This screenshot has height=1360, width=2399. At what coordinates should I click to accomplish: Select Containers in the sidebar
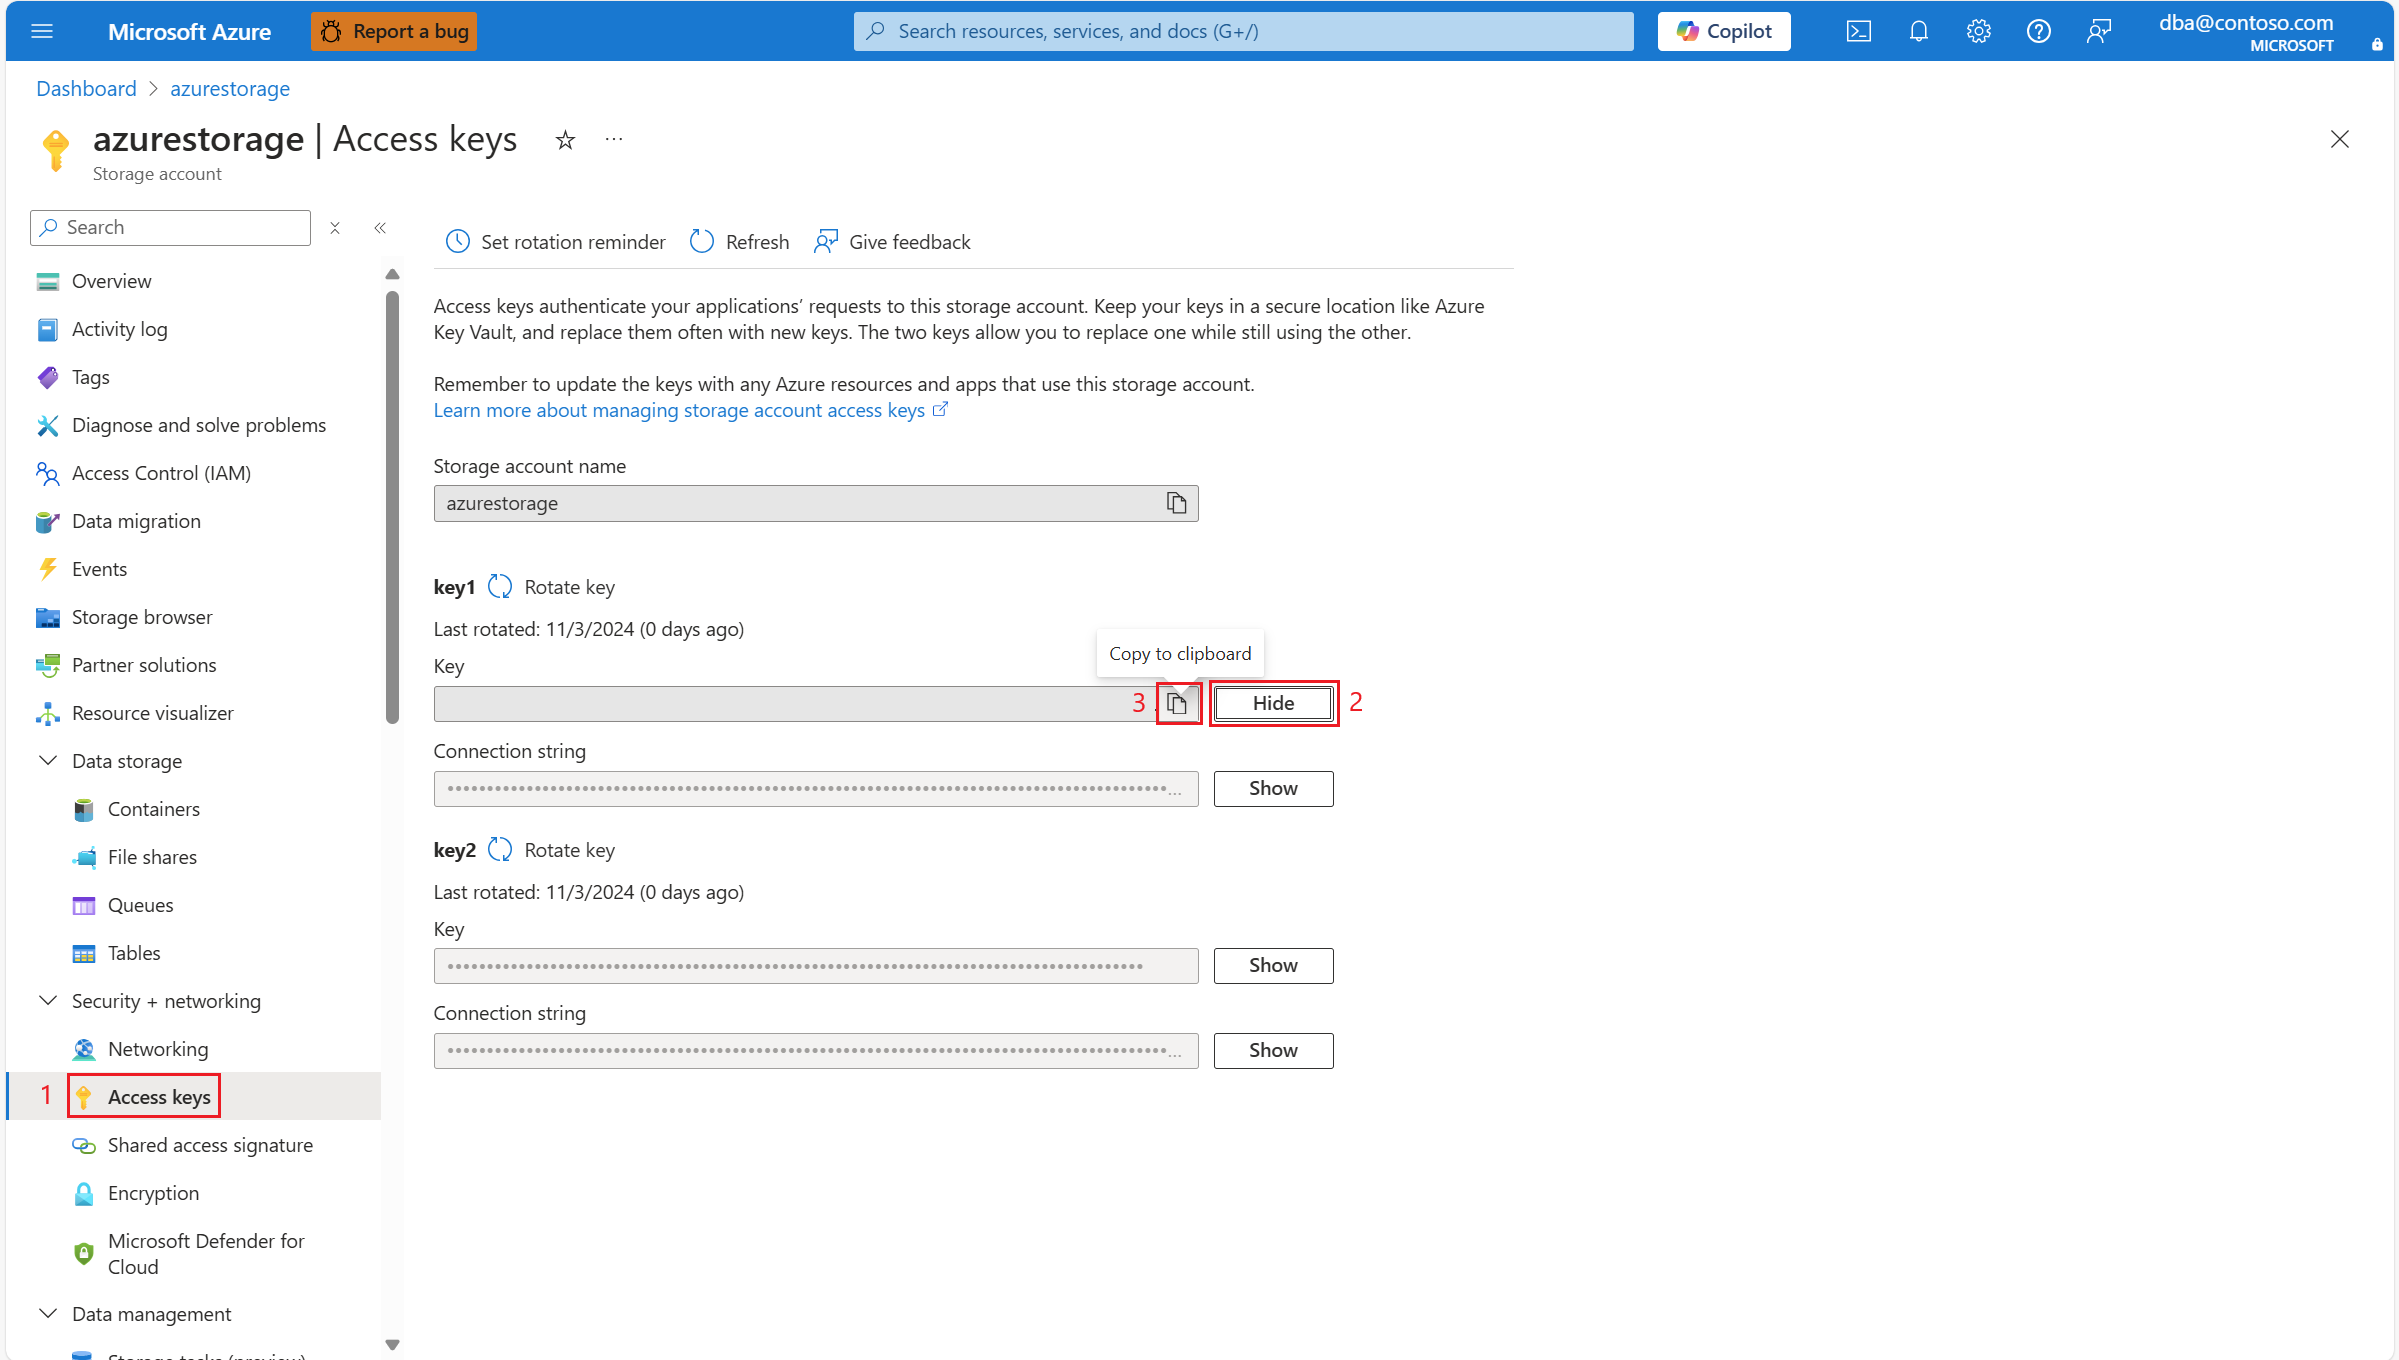153,809
